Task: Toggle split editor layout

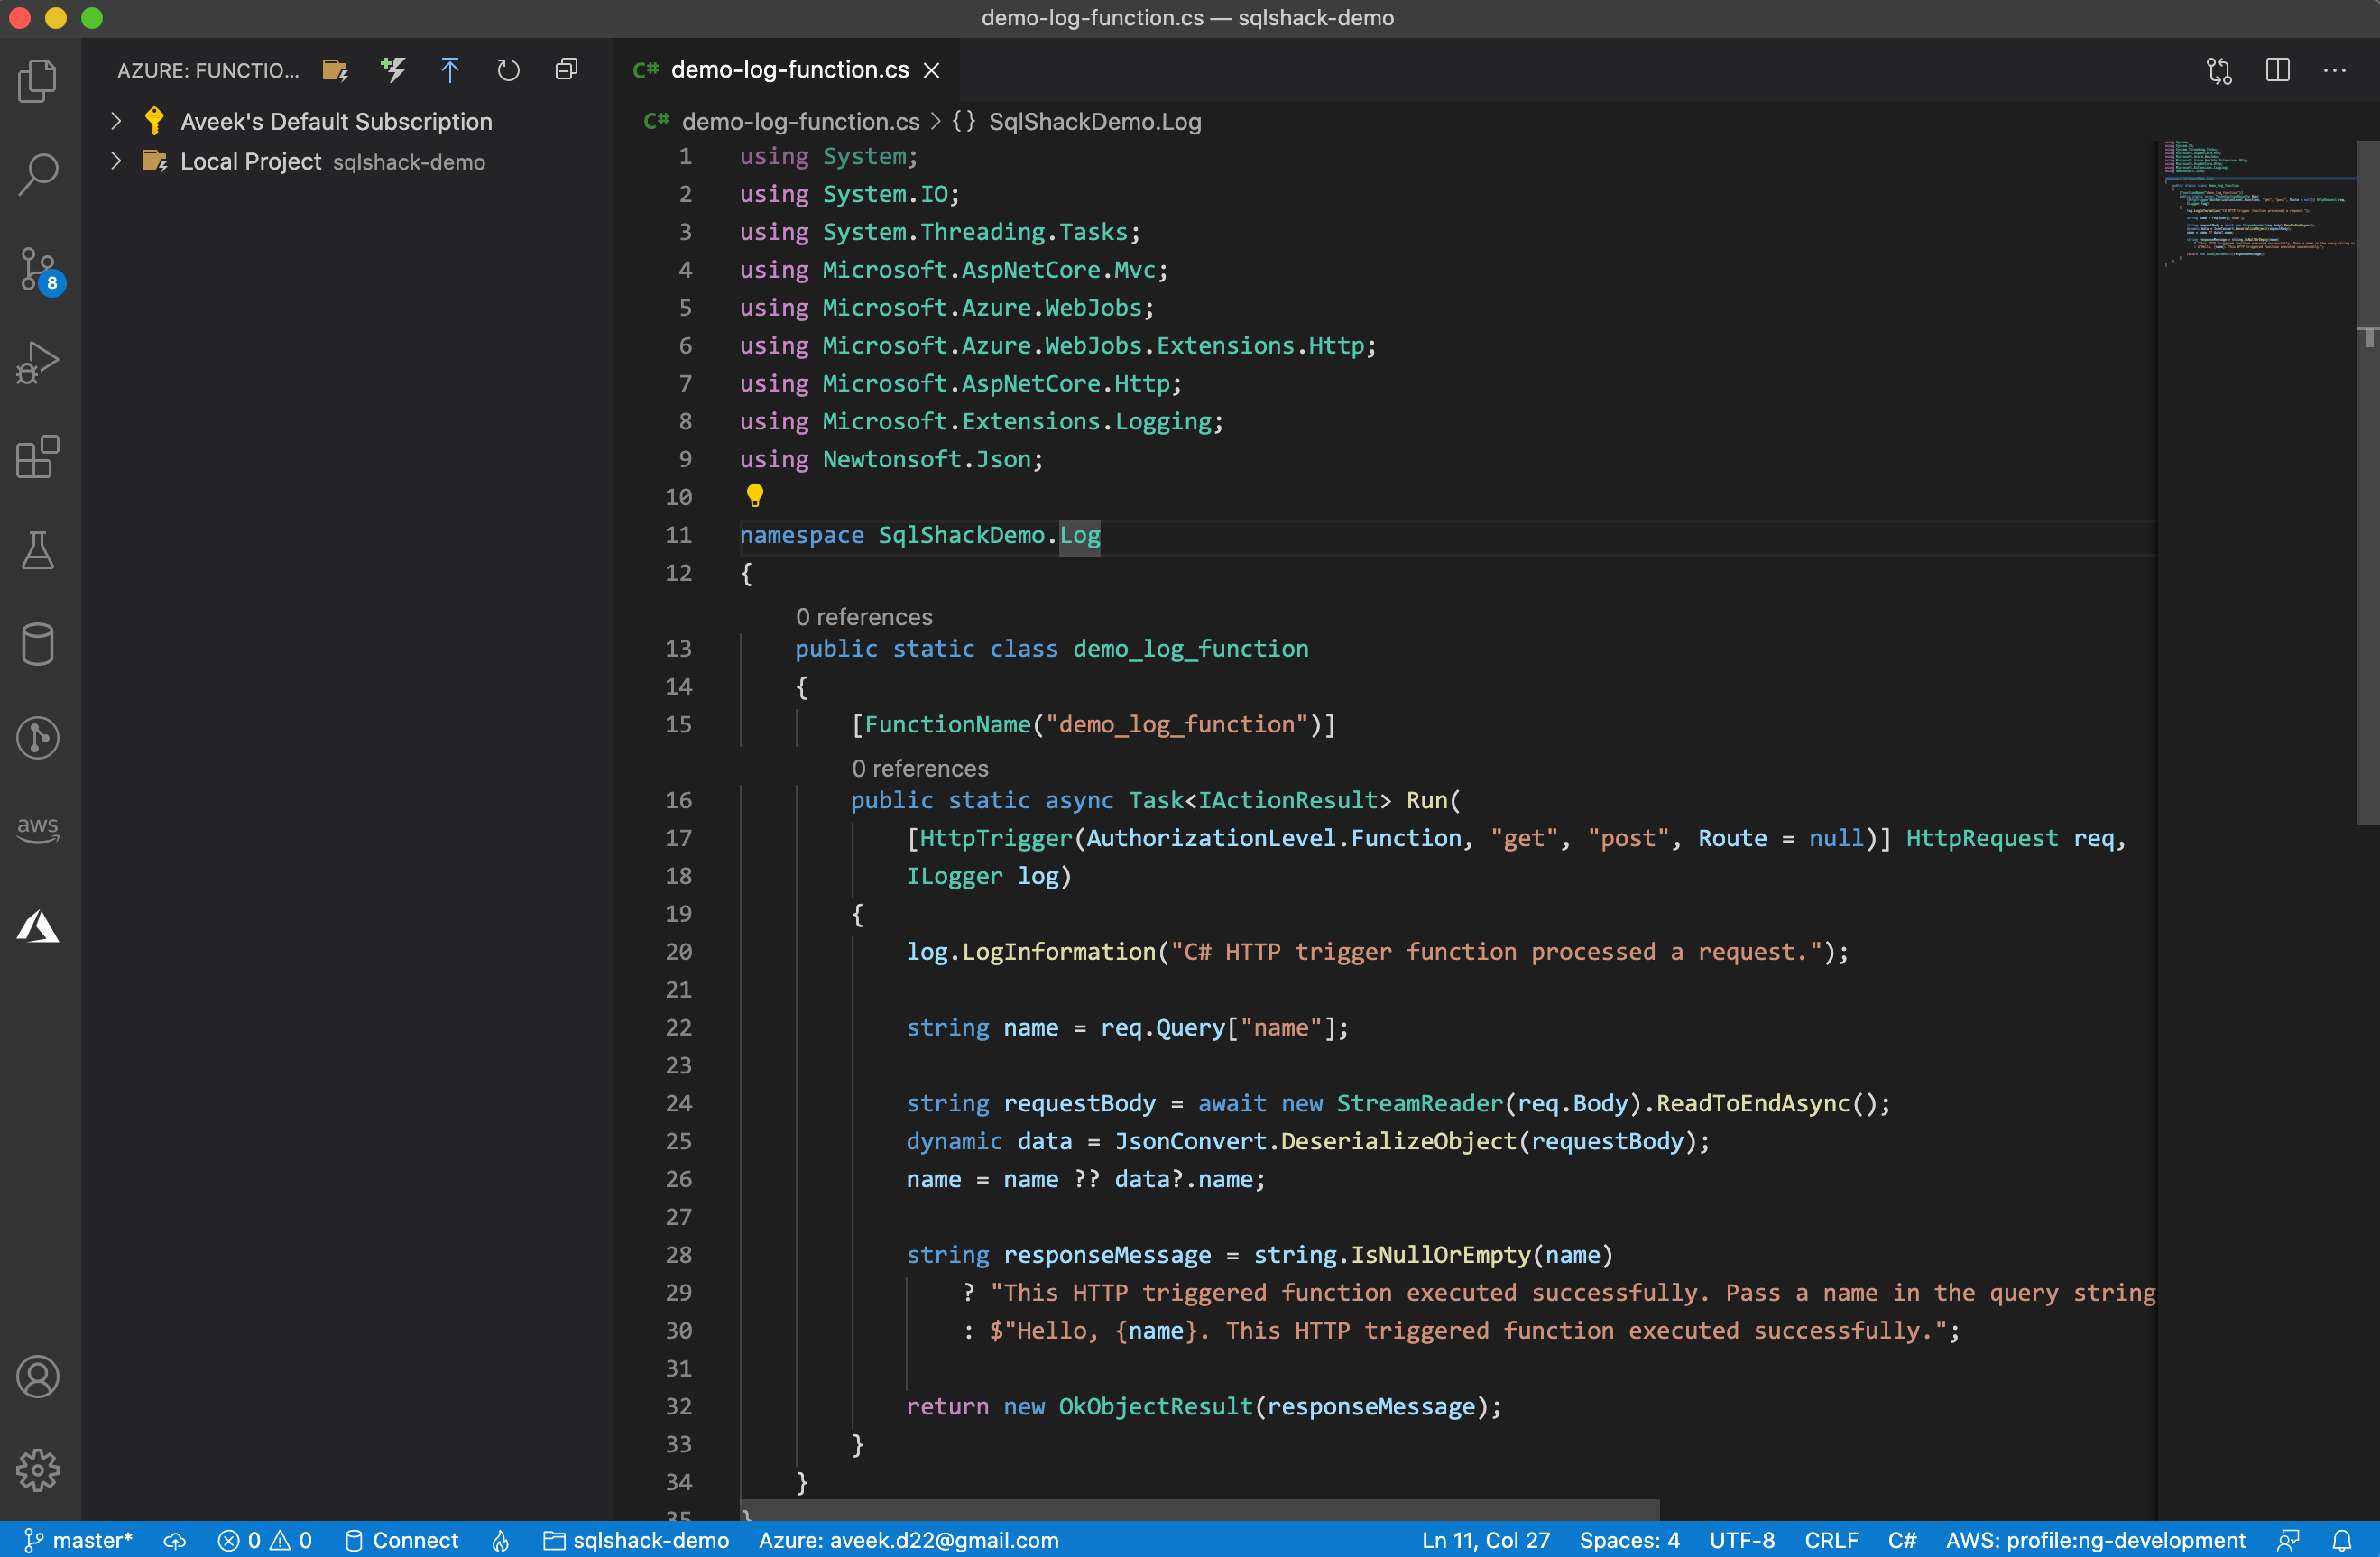Action: 2277,70
